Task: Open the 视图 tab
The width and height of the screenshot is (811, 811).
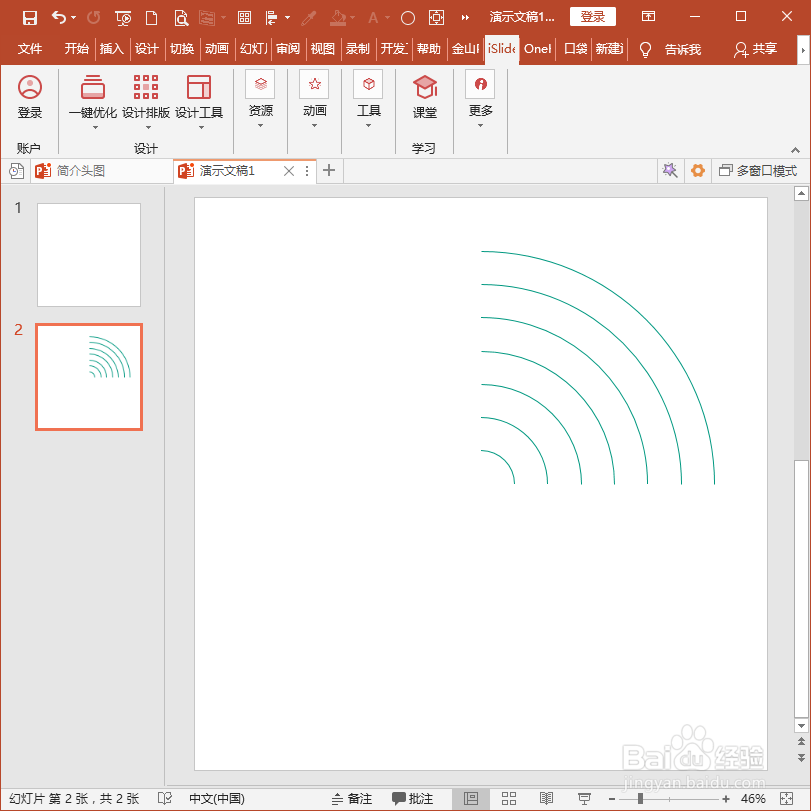Action: click(x=322, y=49)
